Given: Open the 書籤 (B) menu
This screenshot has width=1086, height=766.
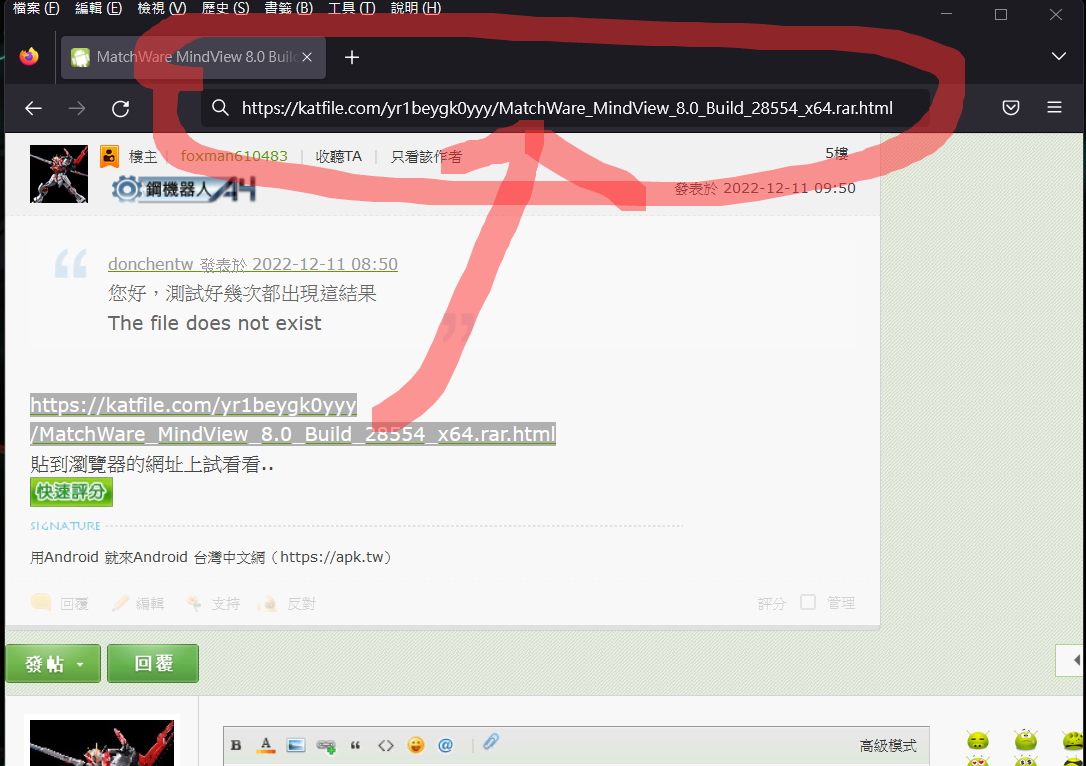Looking at the screenshot, I should (x=289, y=8).
